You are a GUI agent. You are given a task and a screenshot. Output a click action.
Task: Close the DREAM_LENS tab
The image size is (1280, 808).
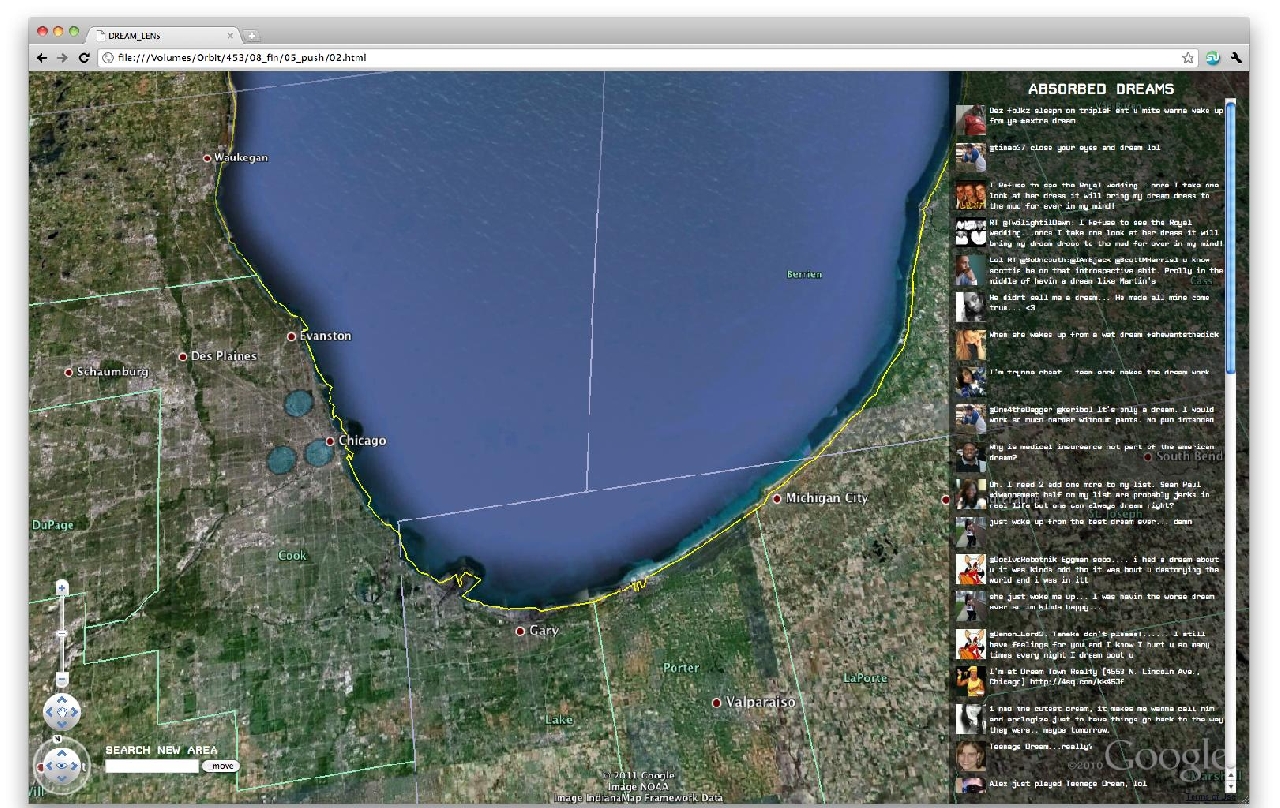click(x=230, y=35)
